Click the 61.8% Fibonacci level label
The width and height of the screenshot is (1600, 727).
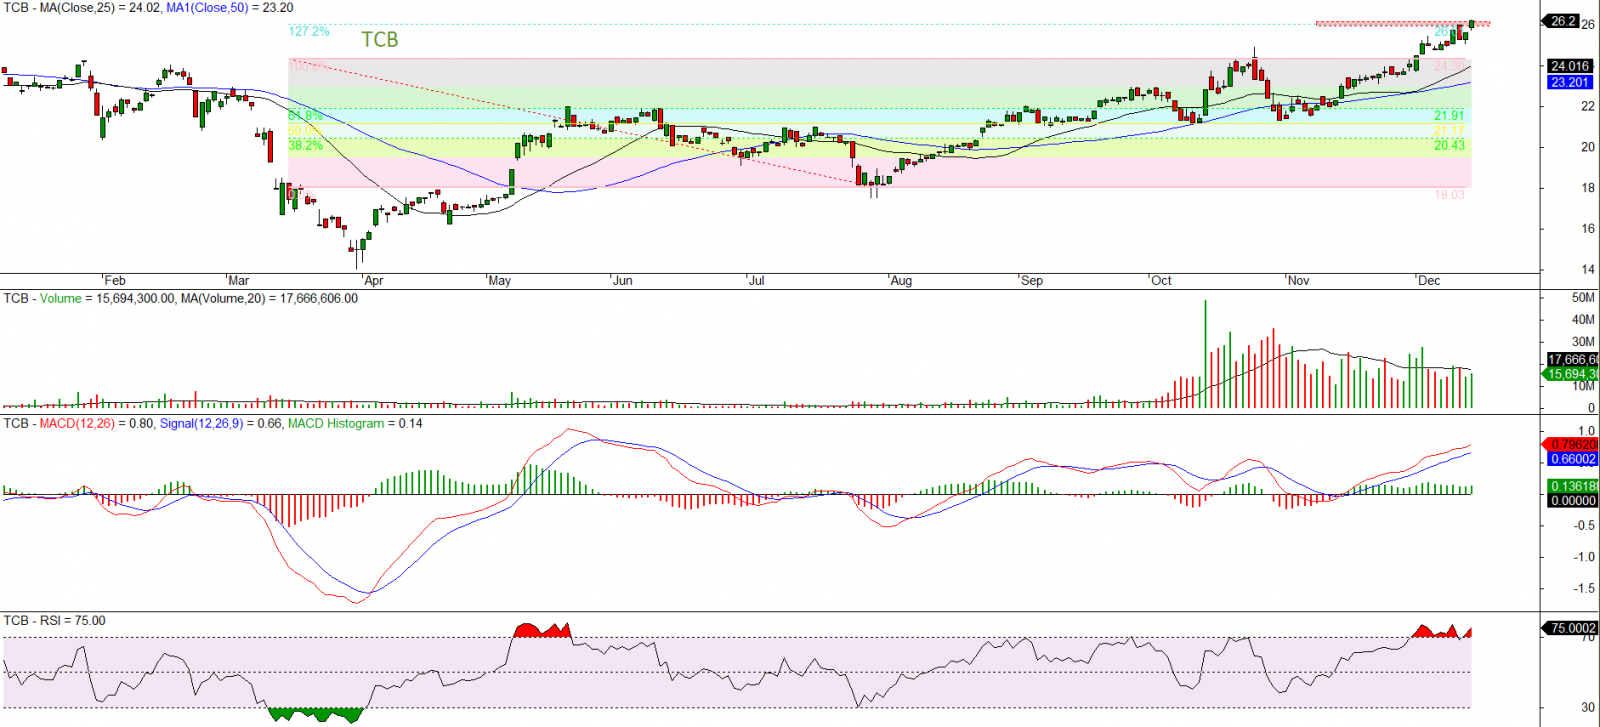(305, 115)
